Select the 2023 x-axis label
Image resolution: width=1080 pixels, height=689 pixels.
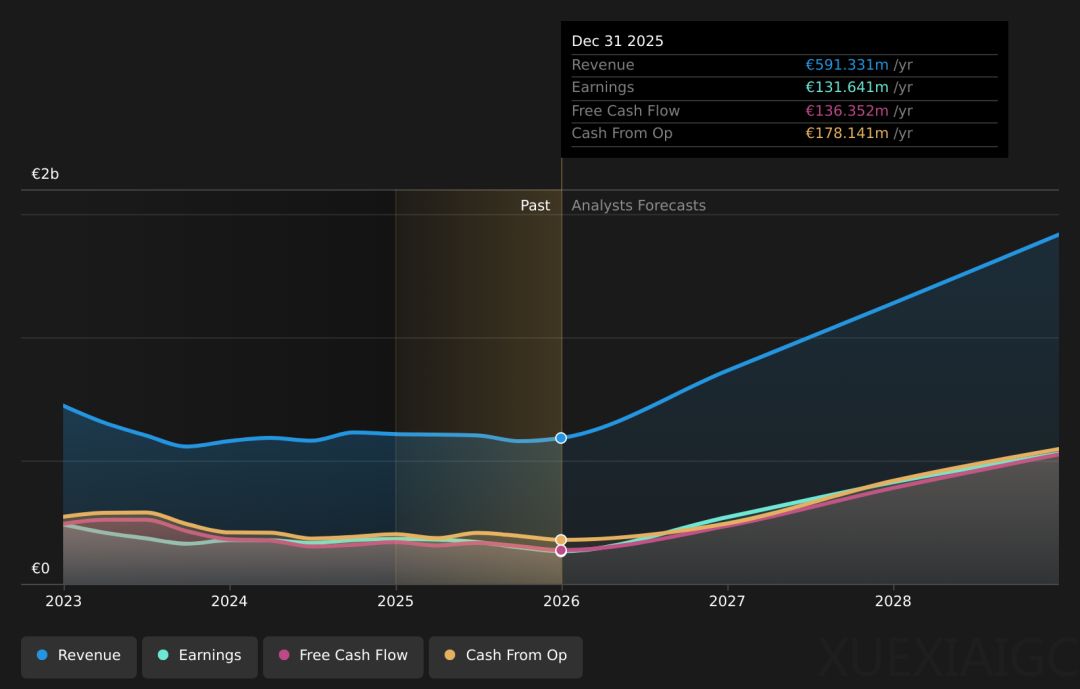[63, 602]
